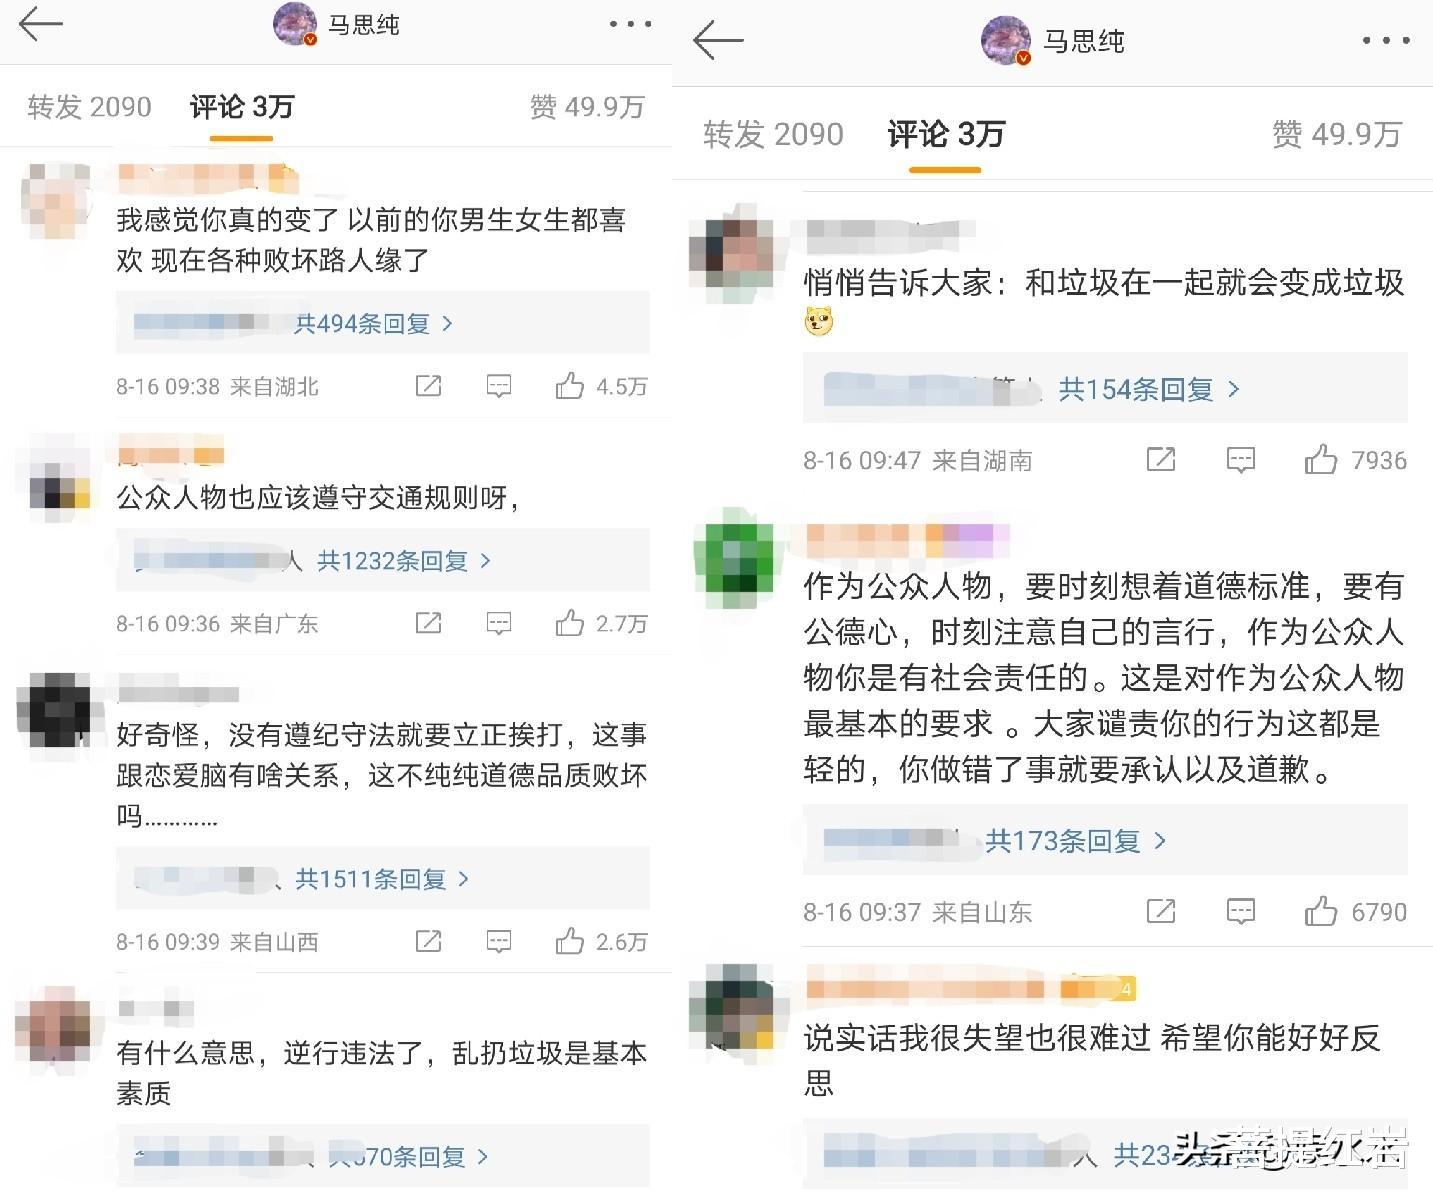The height and width of the screenshot is (1200, 1433).
Task: Reply to the 8-16 09:36 广东 comment
Action: point(498,624)
